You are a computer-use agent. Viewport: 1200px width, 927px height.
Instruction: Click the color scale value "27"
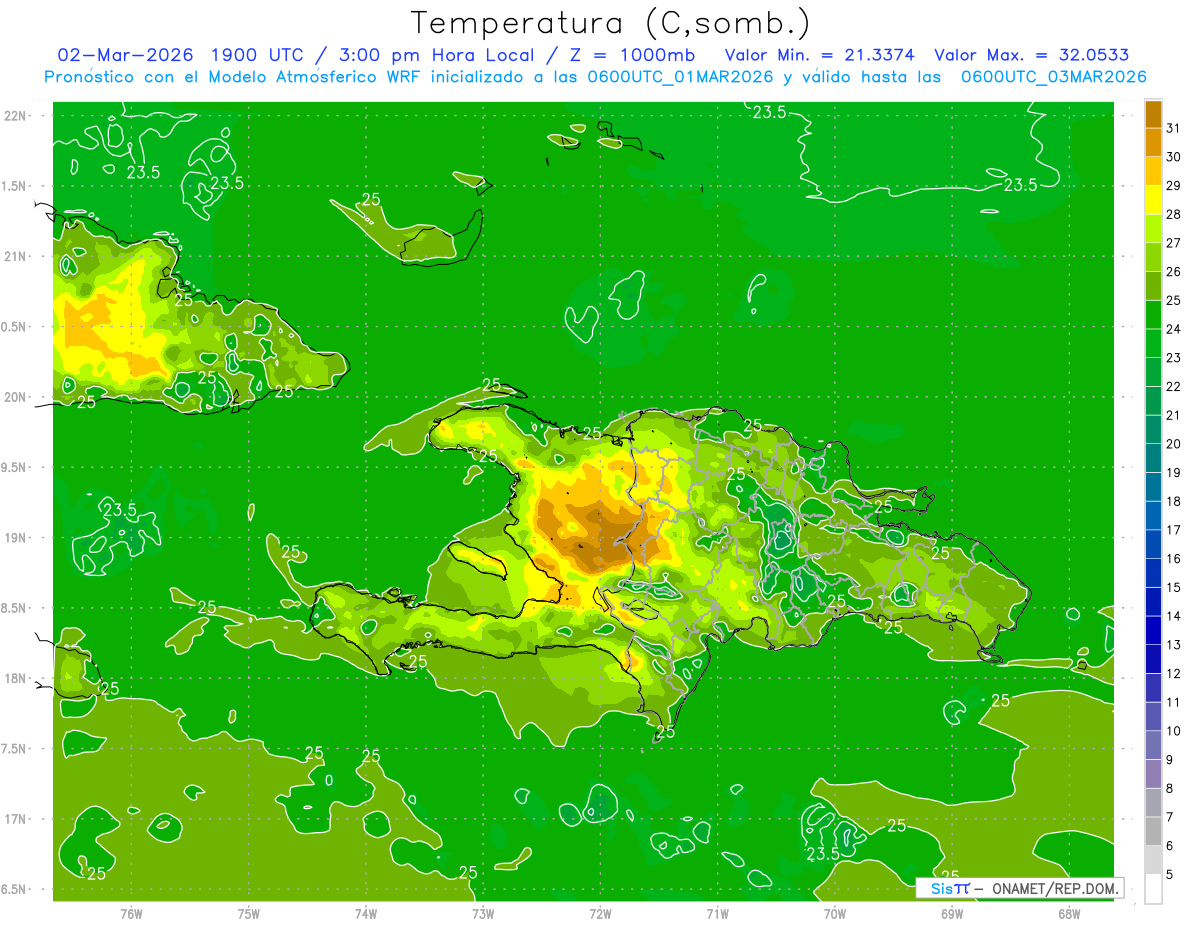[1174, 243]
